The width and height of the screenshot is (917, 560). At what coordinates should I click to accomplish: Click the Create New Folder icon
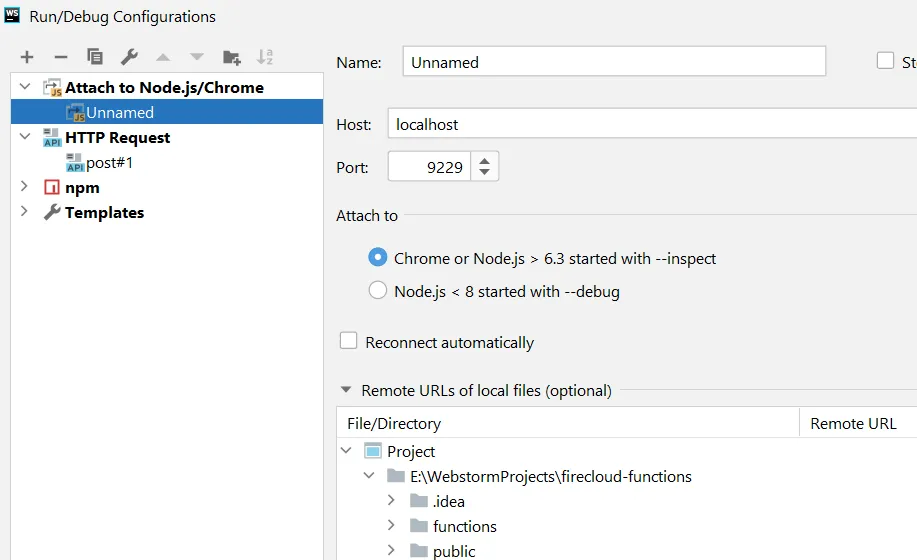click(x=231, y=57)
